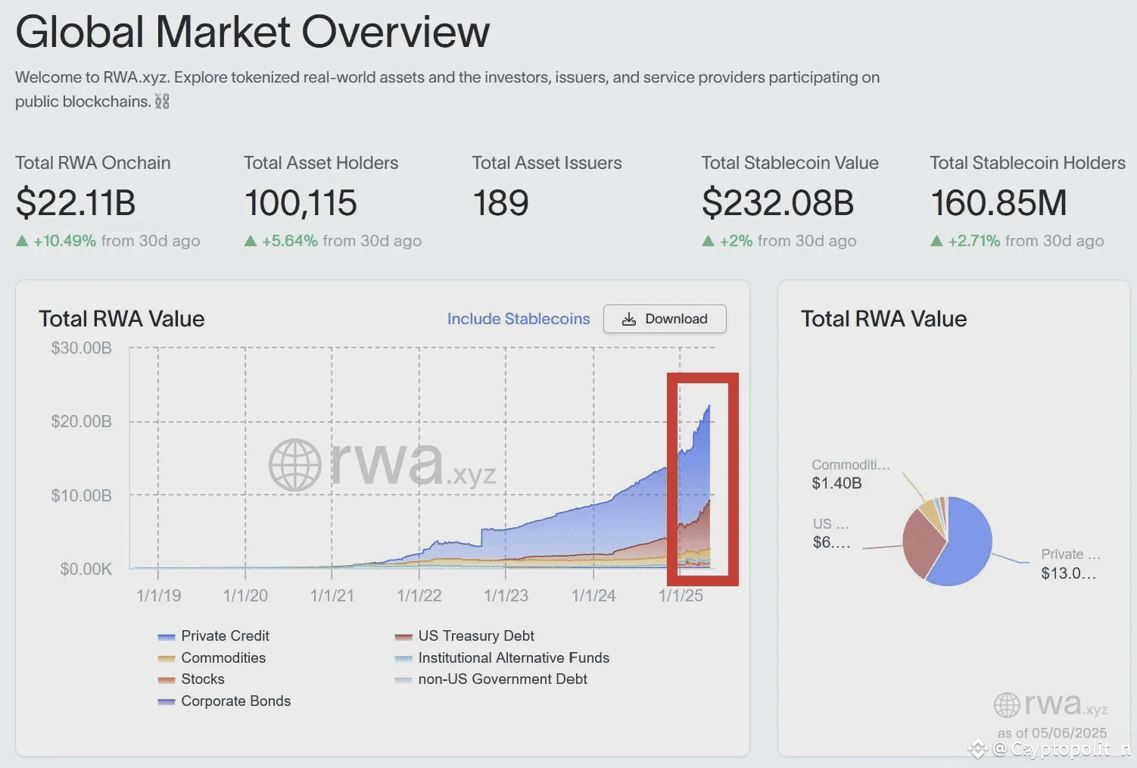This screenshot has height=768, width=1137.
Task: Toggle non-US Government Debt legend entry
Action: 491,680
